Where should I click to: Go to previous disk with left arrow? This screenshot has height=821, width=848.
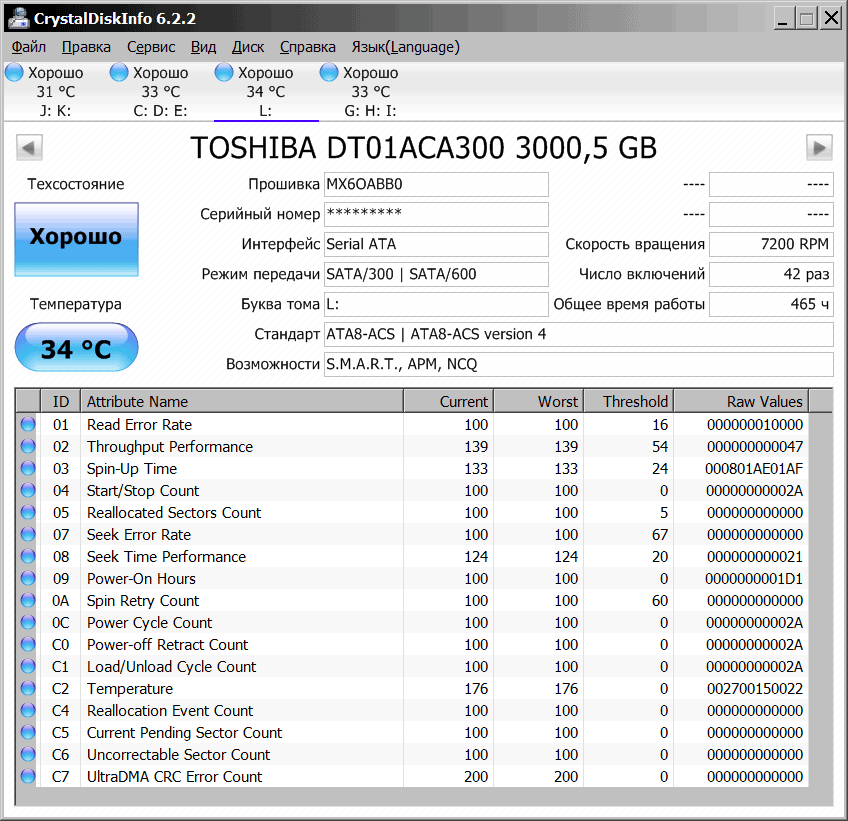click(x=29, y=148)
